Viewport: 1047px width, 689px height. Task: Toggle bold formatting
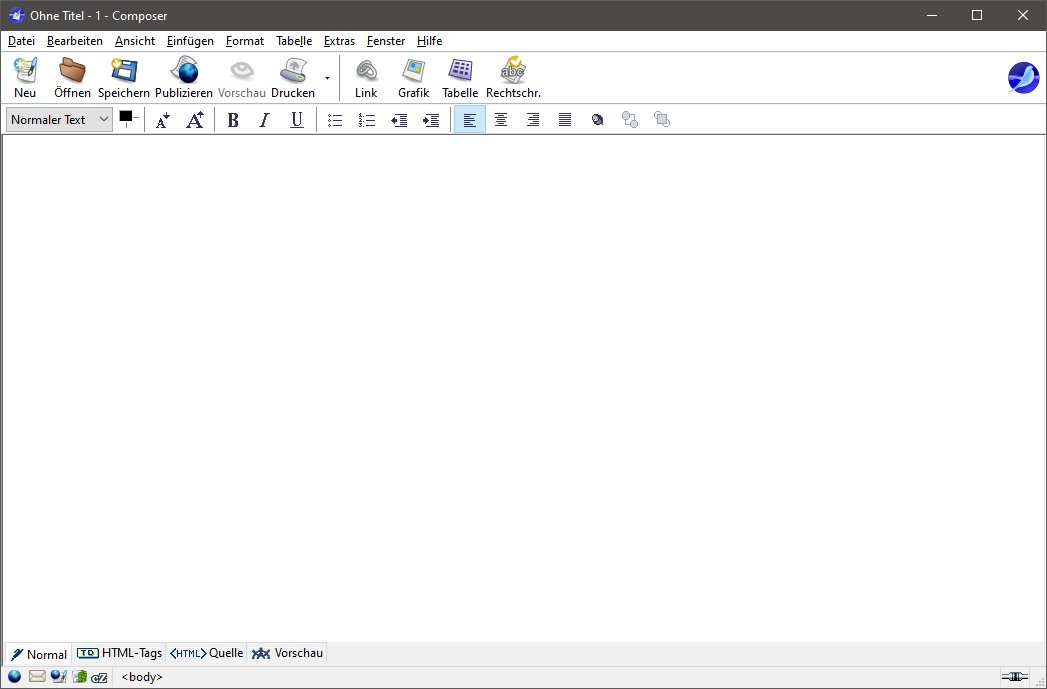pos(233,120)
